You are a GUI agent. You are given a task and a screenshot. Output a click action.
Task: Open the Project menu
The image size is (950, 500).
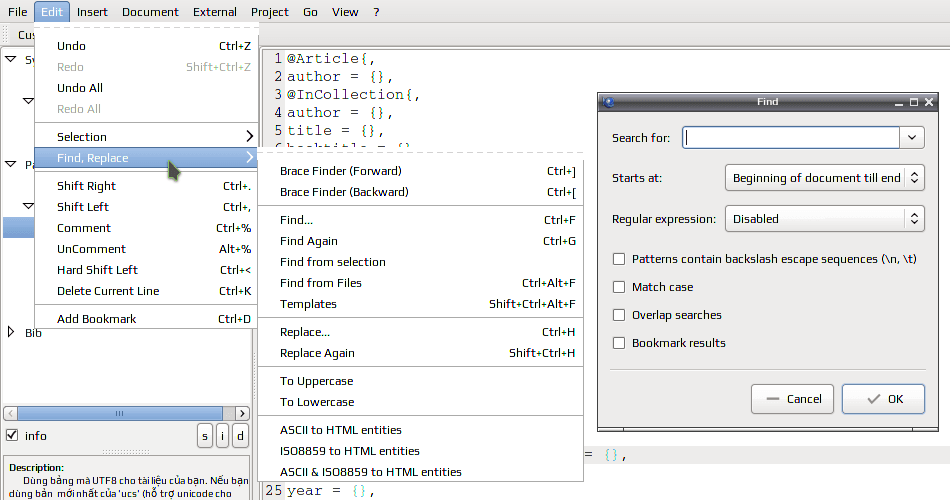(270, 12)
